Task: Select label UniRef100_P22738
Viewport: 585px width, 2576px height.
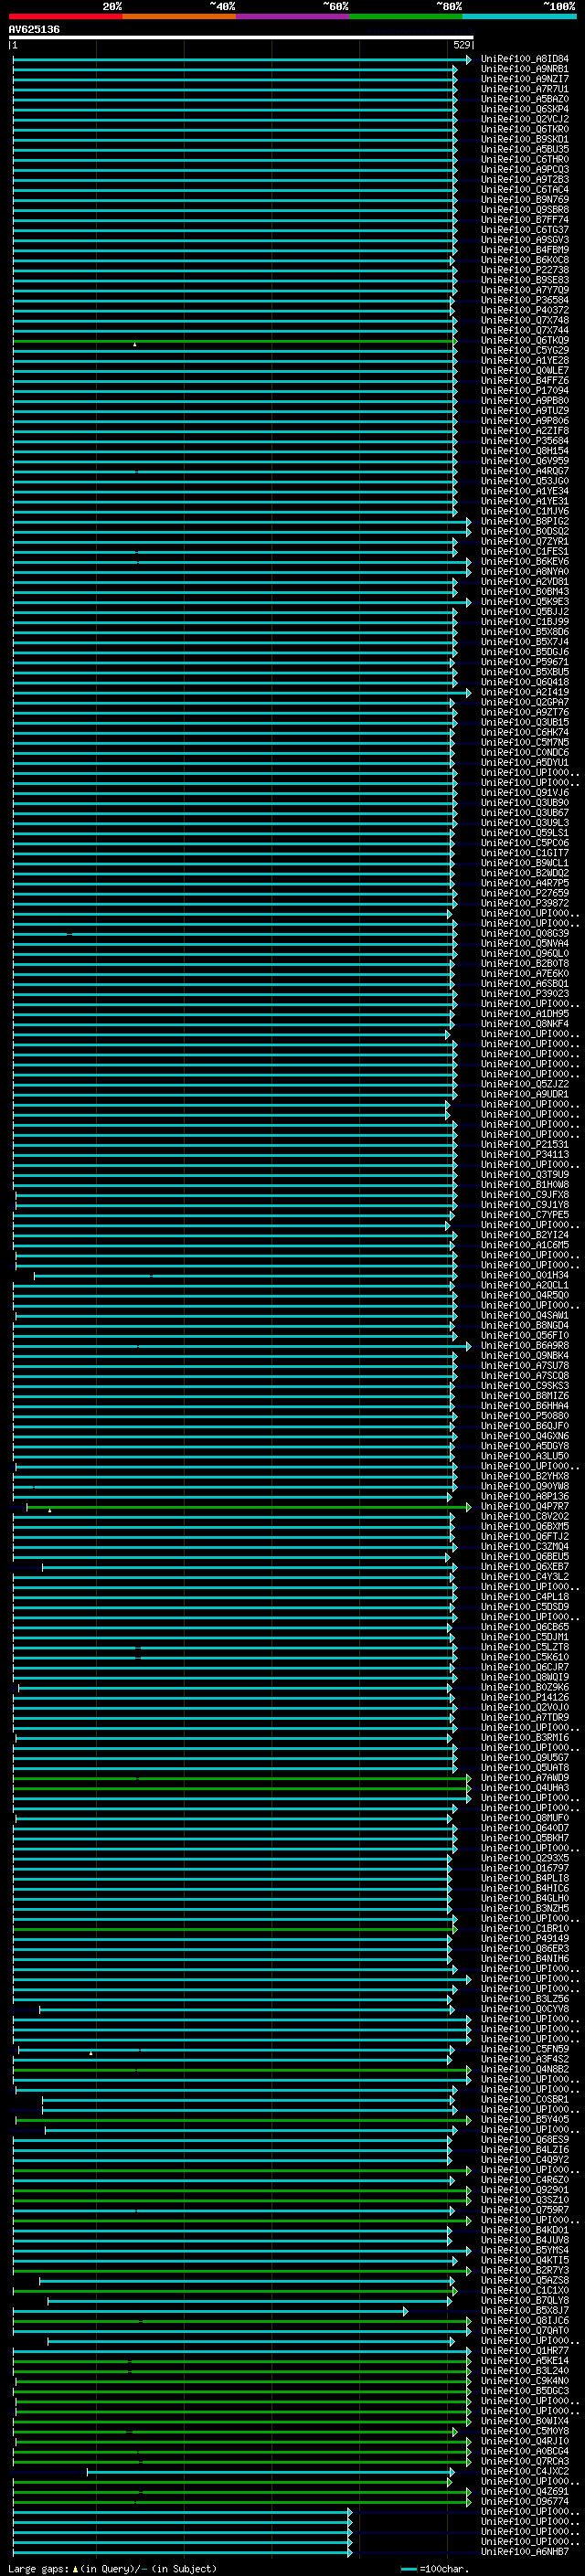Action: (x=524, y=270)
